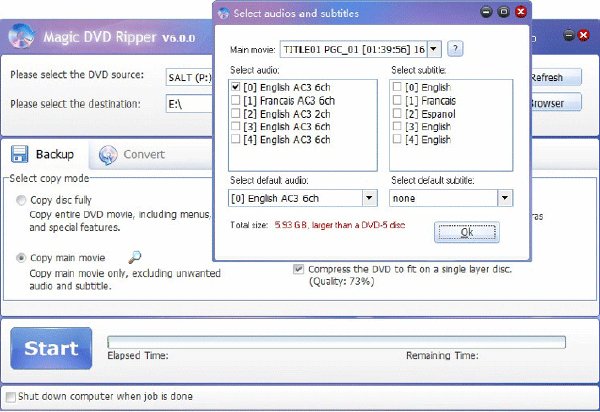Uncheck audio track [0] English AC3 6ch
Viewport: 600px width, 412px height.
(235, 87)
